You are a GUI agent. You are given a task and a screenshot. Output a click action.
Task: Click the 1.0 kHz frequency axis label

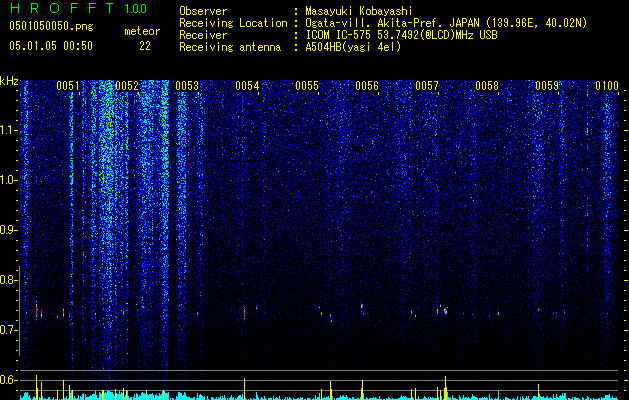click(x=9, y=180)
